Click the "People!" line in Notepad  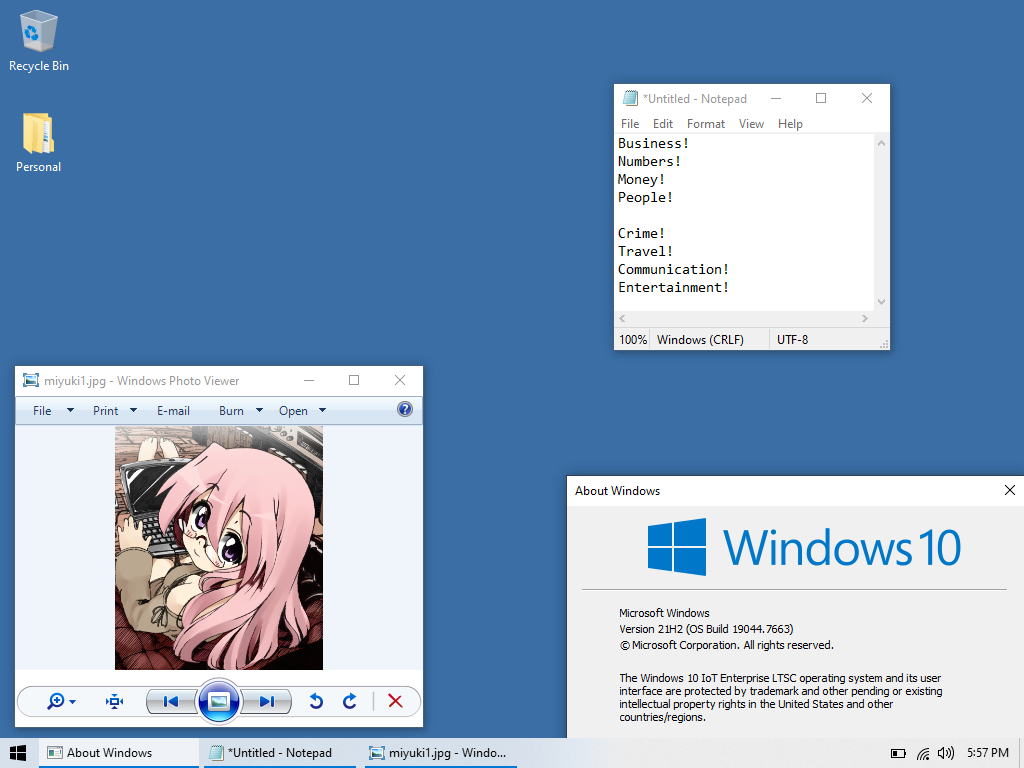(645, 197)
